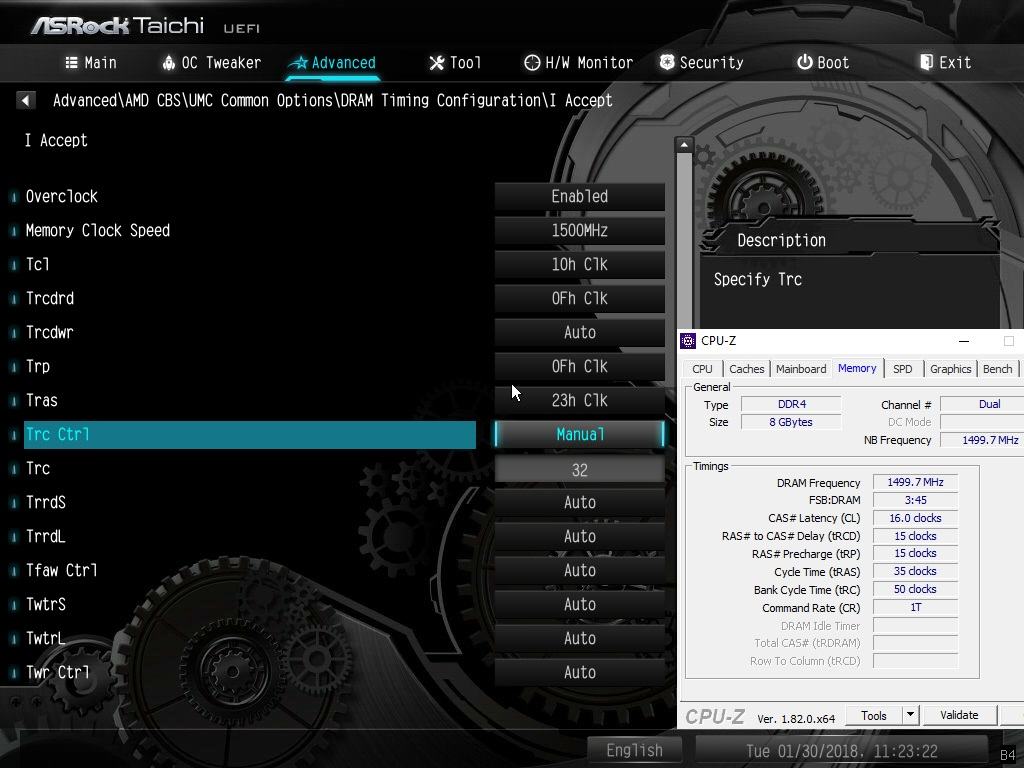Open the Trcdrd 0Fh Clk dropdown
This screenshot has width=1024, height=768.
point(580,298)
